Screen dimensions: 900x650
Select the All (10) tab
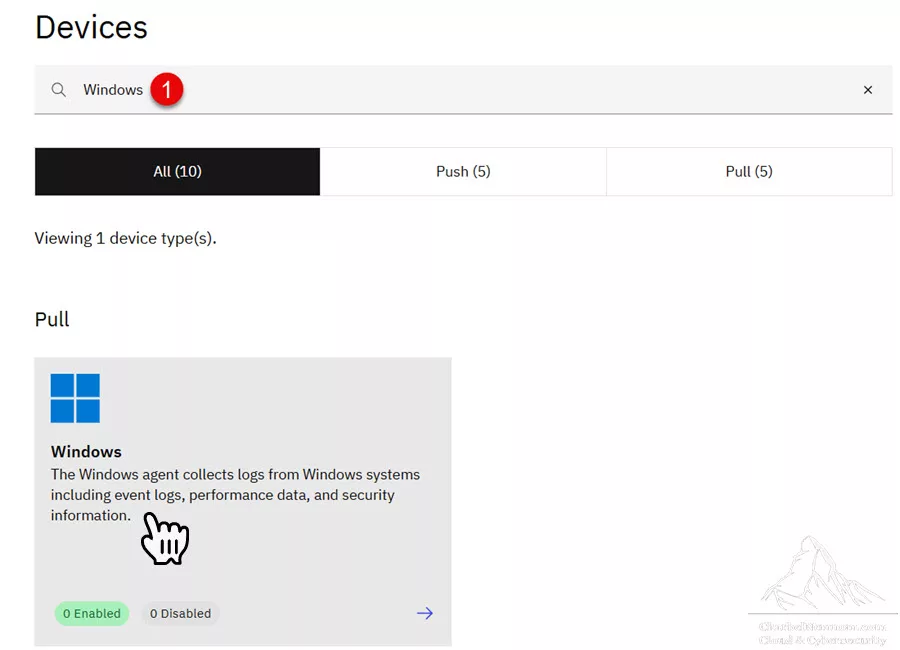pos(177,172)
